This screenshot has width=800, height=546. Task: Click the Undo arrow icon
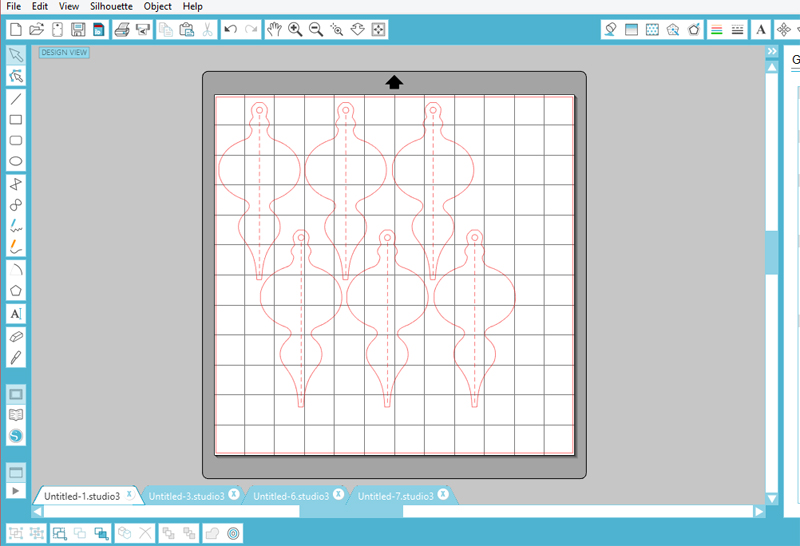[x=231, y=30]
